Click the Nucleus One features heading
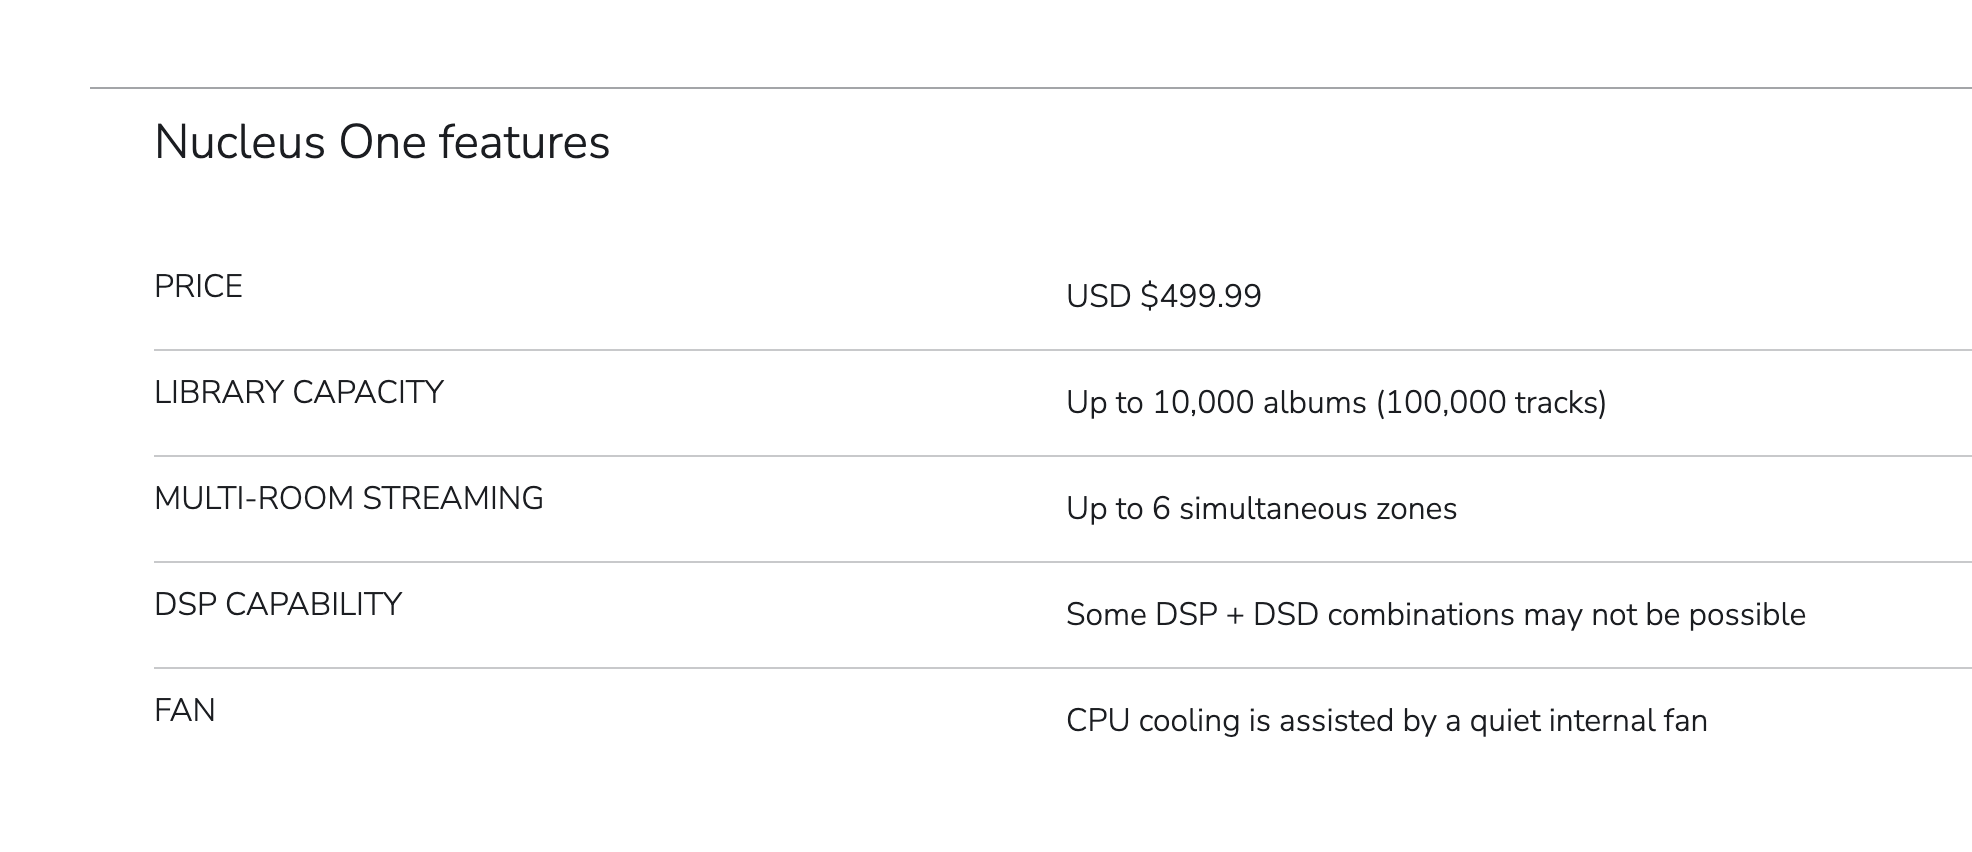 pyautogui.click(x=382, y=142)
